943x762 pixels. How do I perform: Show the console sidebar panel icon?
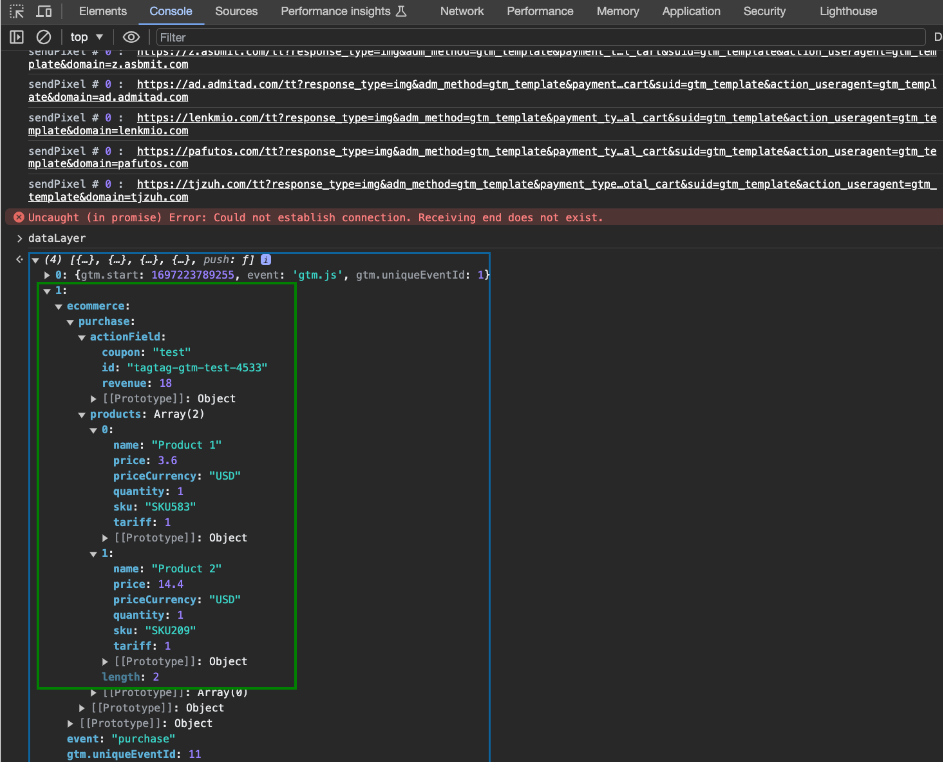coord(17,37)
